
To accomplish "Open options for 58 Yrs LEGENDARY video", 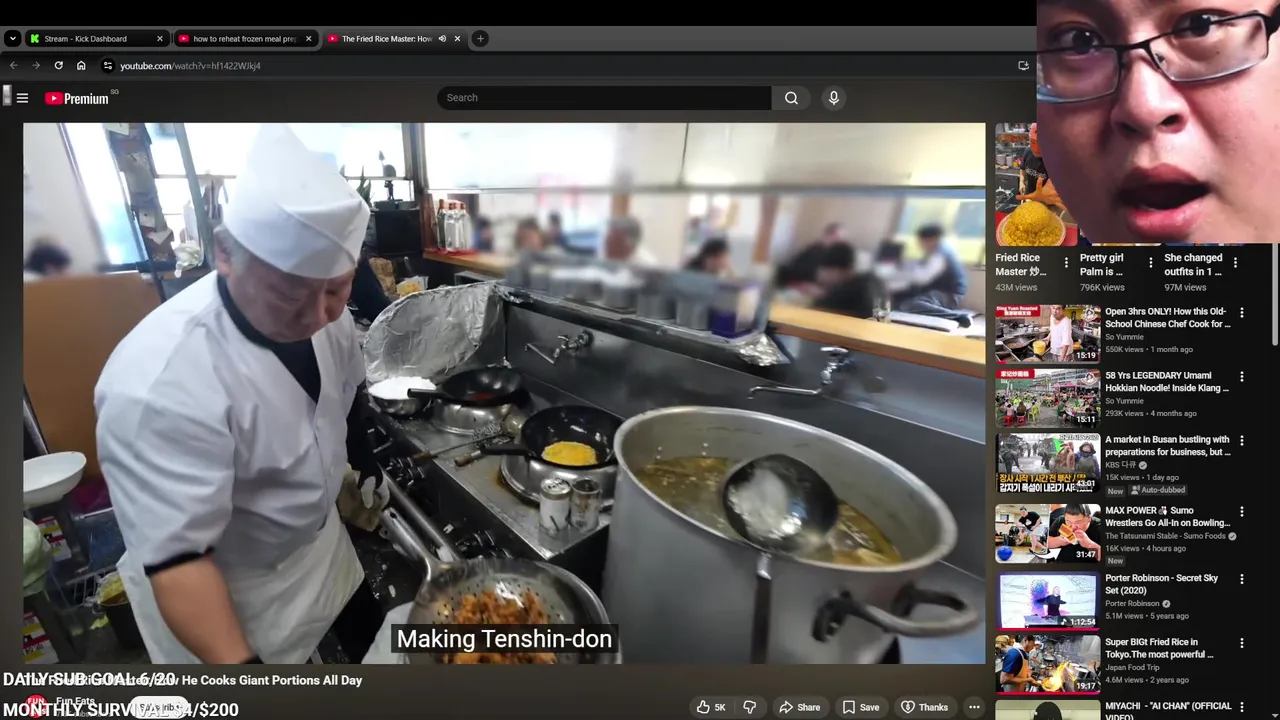I will coord(1242,377).
